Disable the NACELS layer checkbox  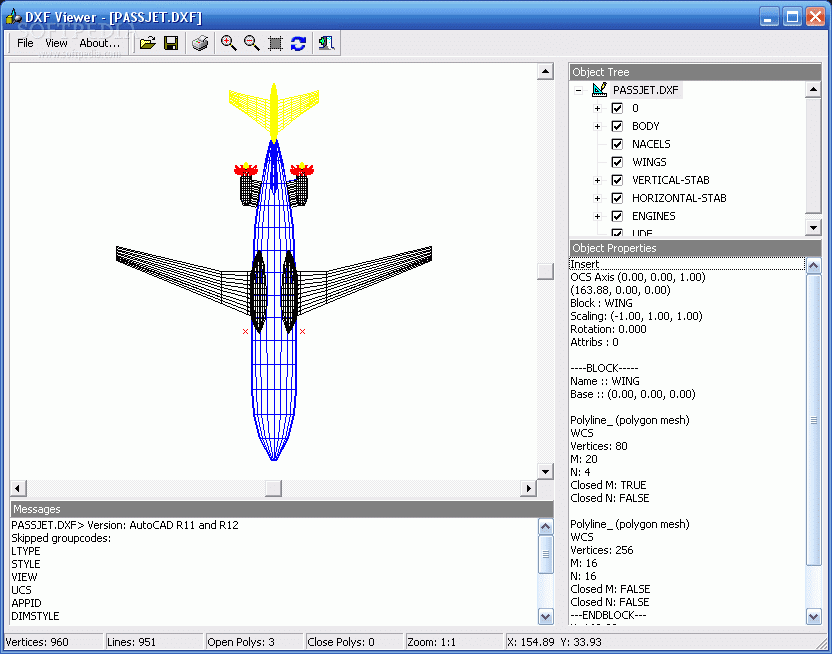point(617,144)
